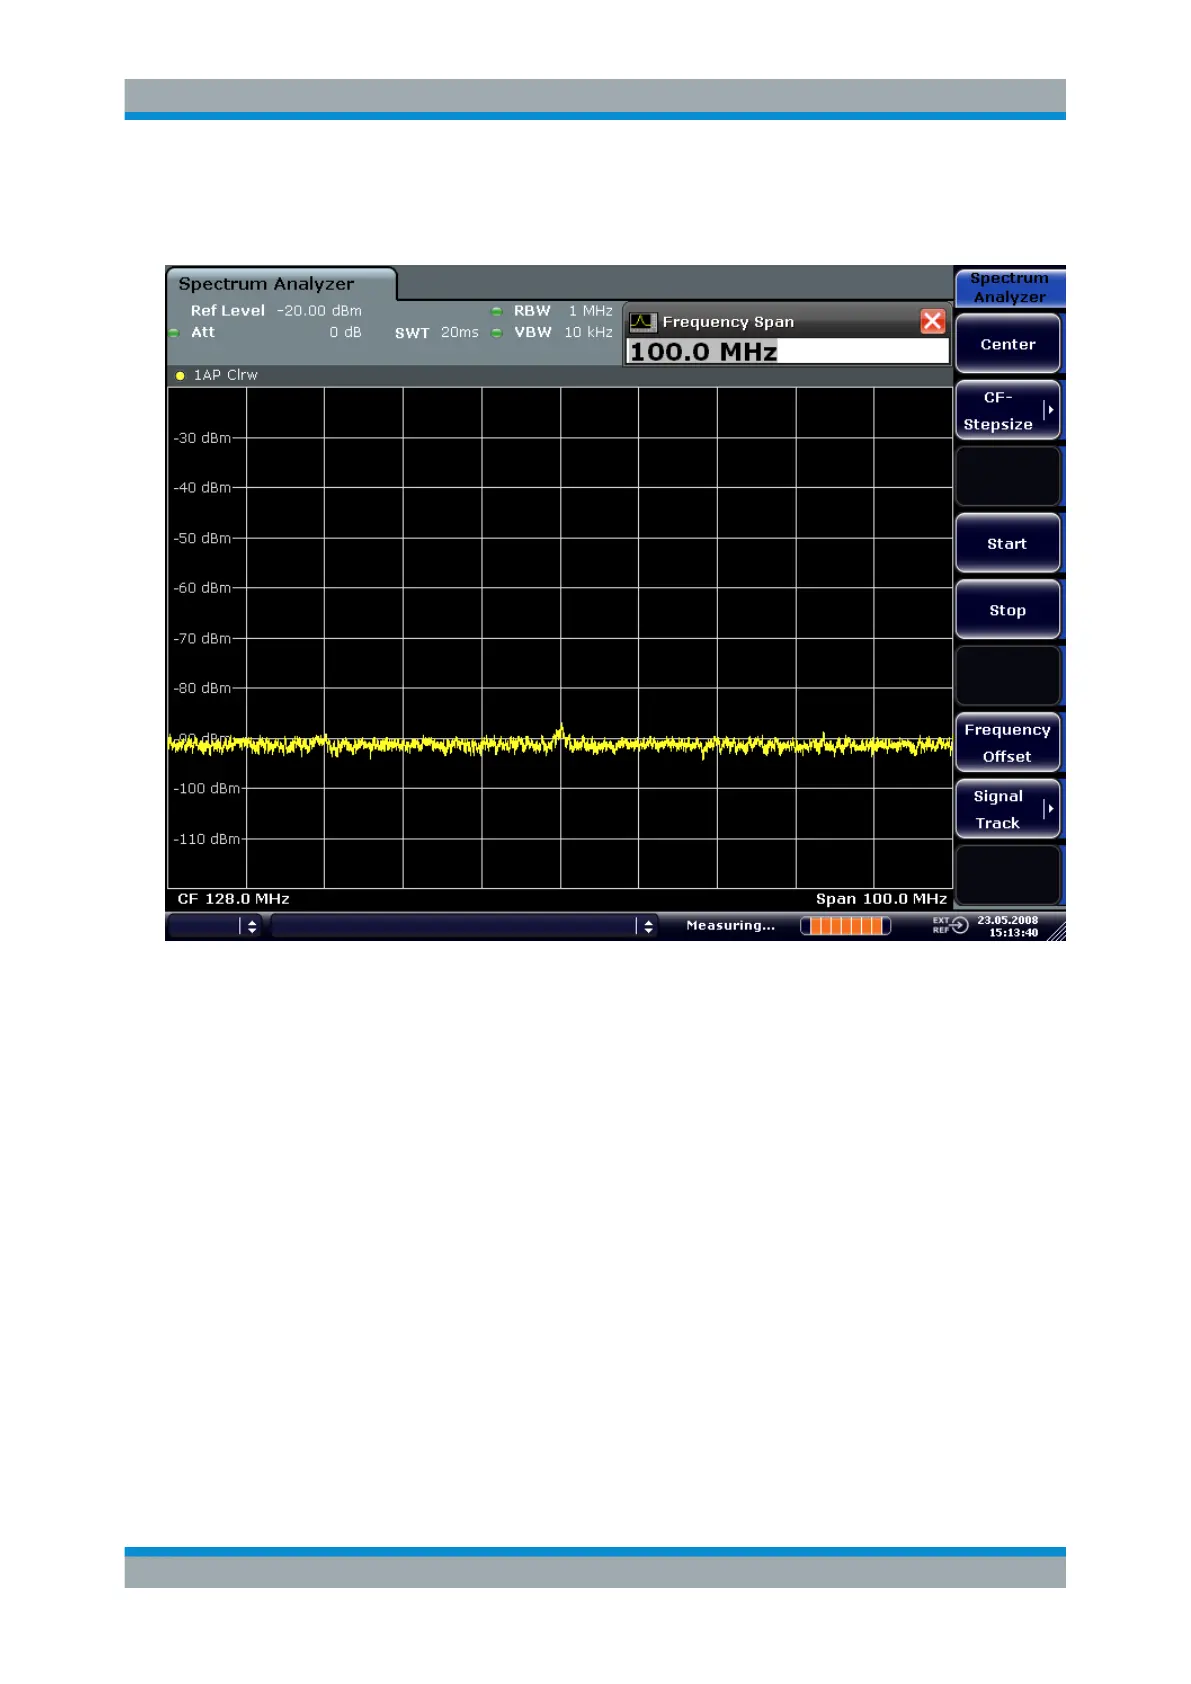Click the green Att indicator dot
1191x1684 pixels.
coord(174,333)
